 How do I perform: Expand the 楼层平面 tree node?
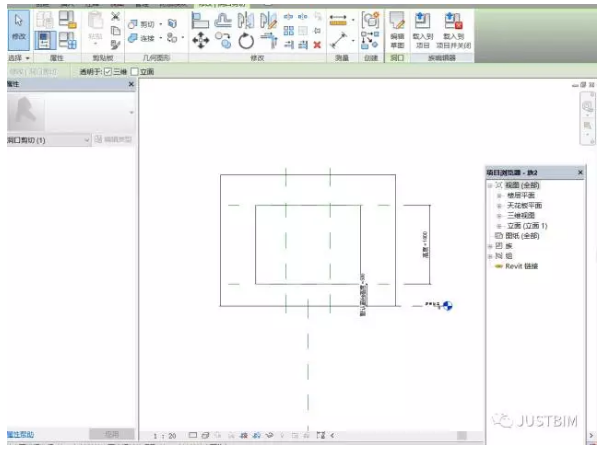[499, 196]
